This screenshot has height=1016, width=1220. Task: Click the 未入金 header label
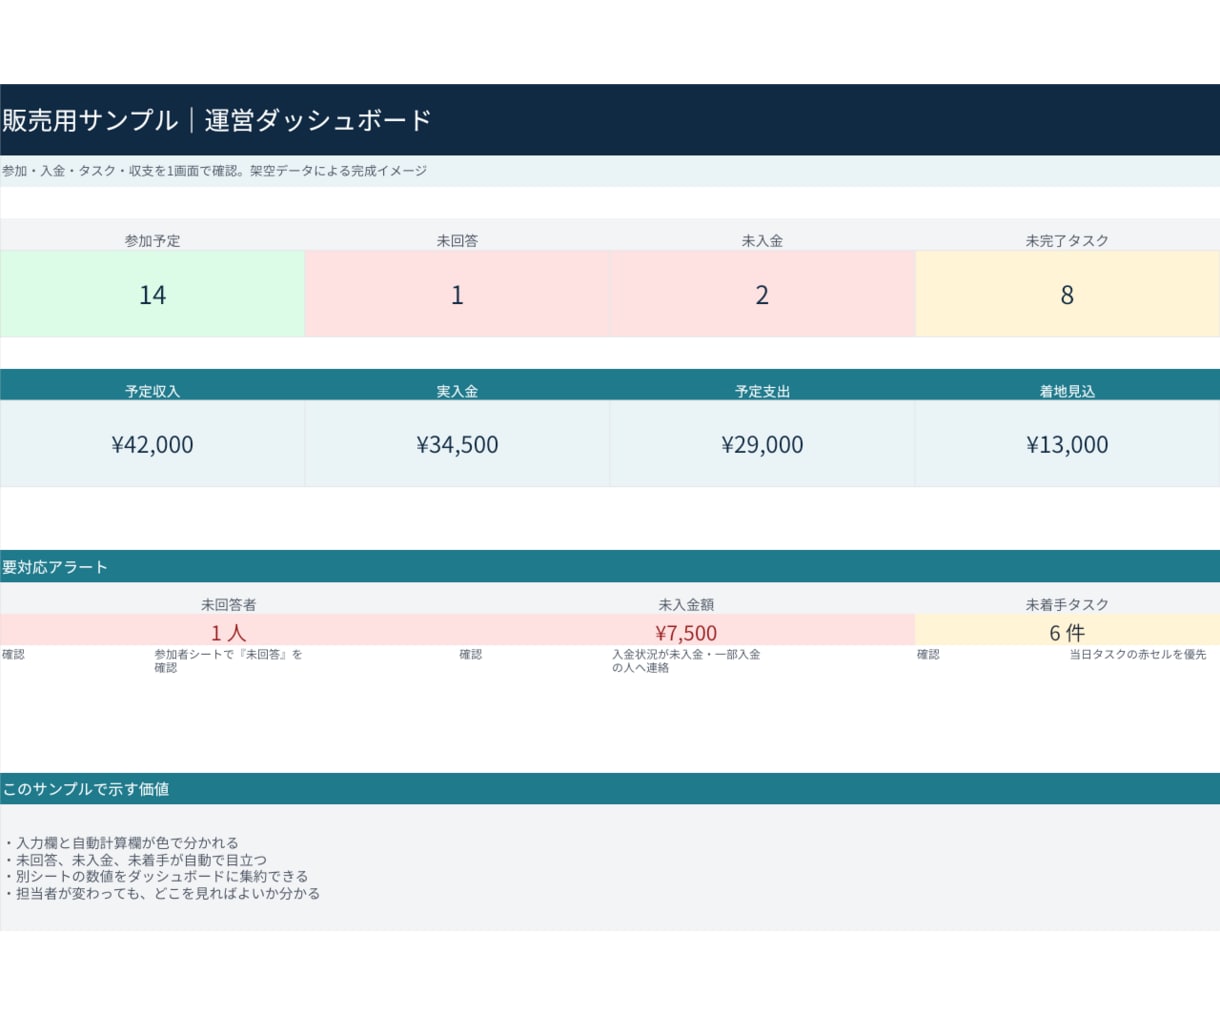(x=762, y=241)
